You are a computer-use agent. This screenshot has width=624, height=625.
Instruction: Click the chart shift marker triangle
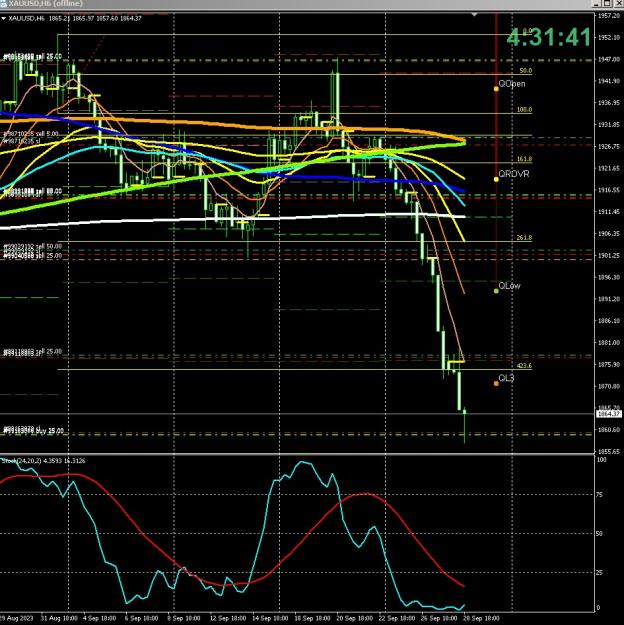[474, 15]
